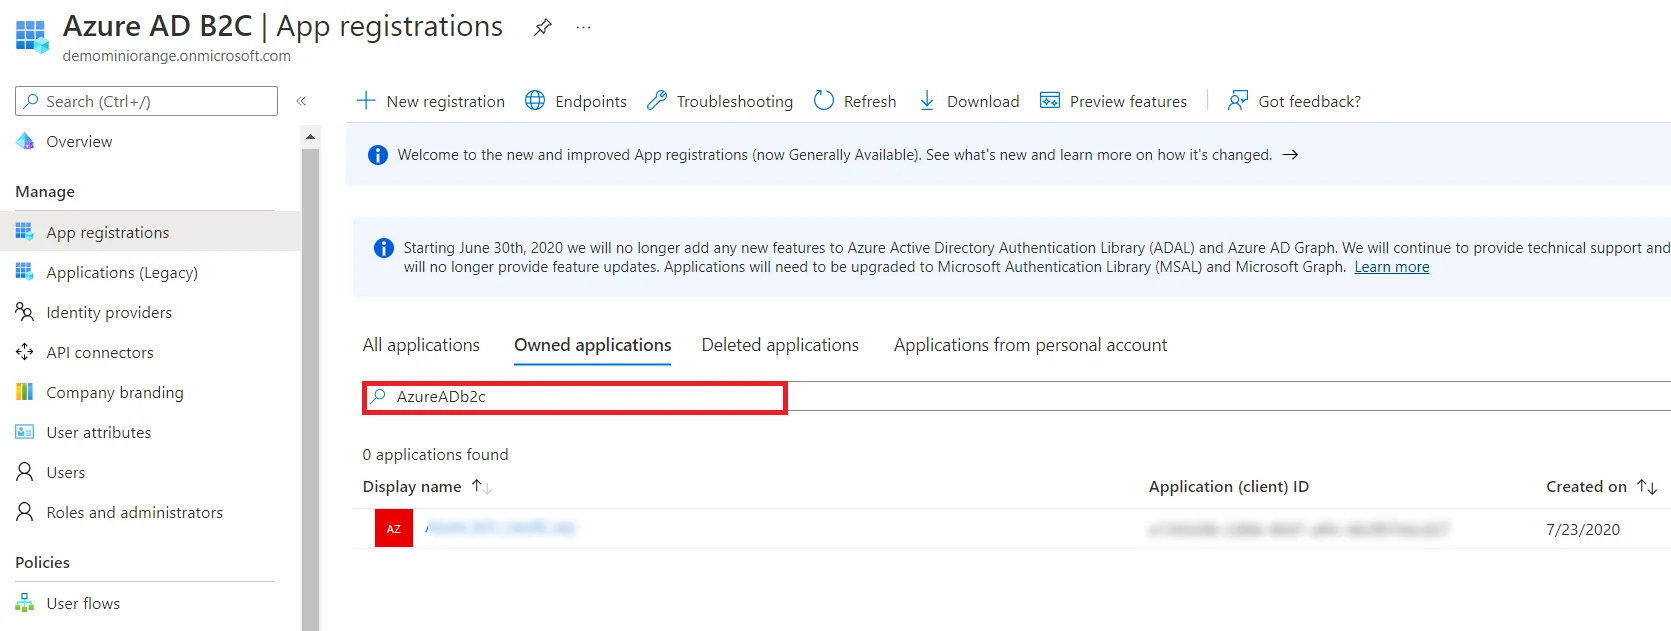
Task: Click the ADAL deprecation info icon
Action: [384, 248]
